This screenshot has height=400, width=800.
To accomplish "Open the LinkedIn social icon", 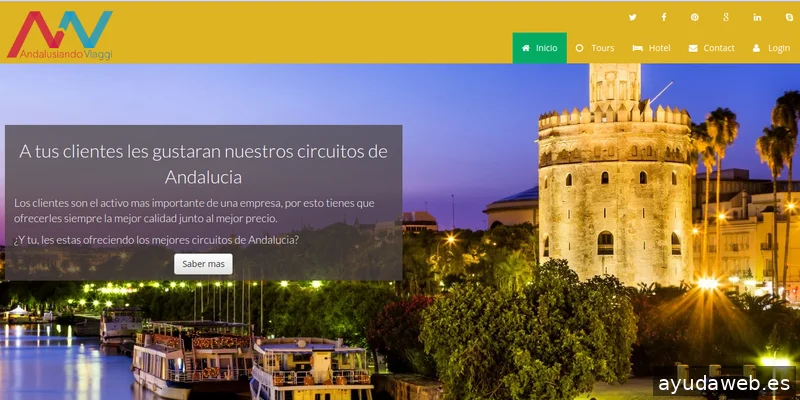I will [757, 17].
